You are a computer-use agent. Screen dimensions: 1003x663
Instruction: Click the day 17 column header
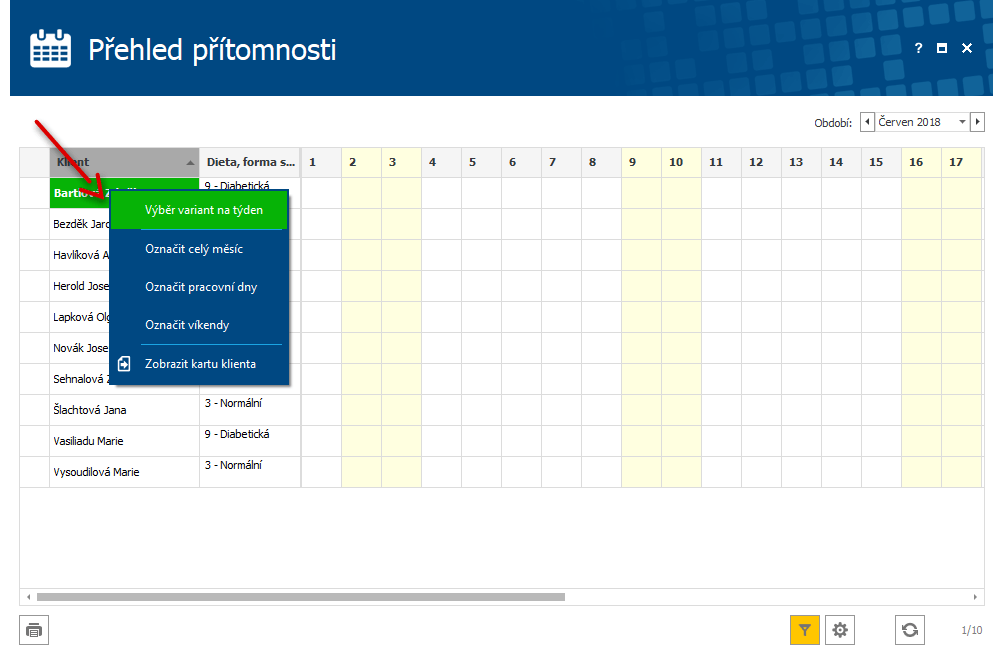pyautogui.click(x=961, y=163)
